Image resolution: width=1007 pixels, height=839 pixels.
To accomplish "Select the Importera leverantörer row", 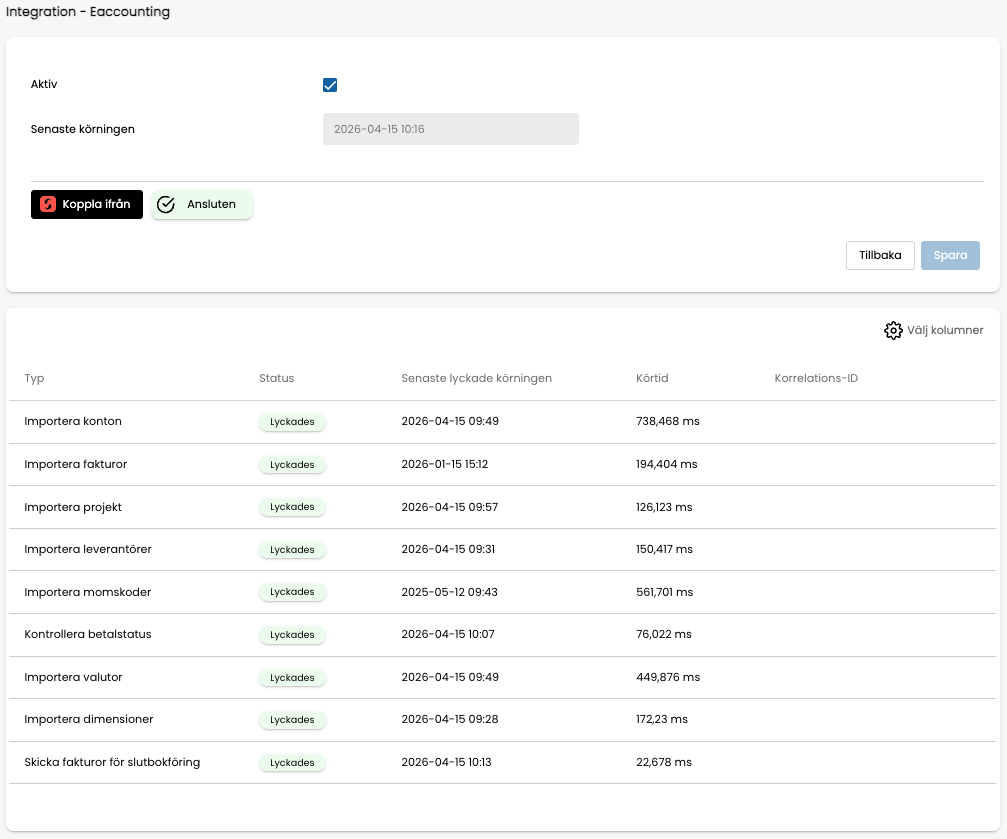I will point(502,549).
